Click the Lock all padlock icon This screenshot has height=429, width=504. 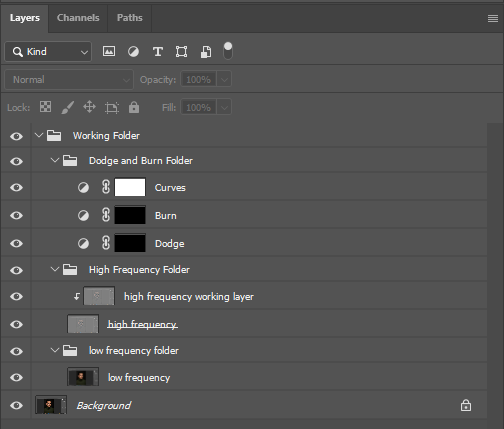pos(134,107)
